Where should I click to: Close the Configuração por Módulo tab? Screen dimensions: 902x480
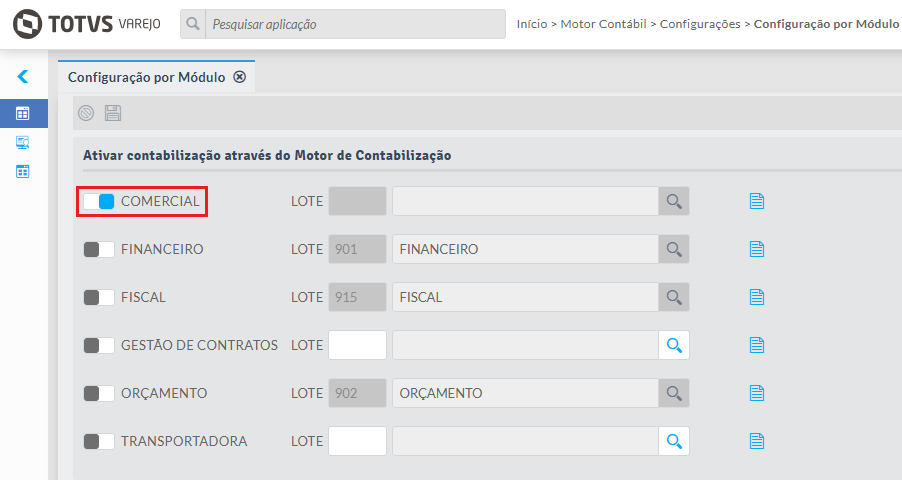tap(239, 77)
